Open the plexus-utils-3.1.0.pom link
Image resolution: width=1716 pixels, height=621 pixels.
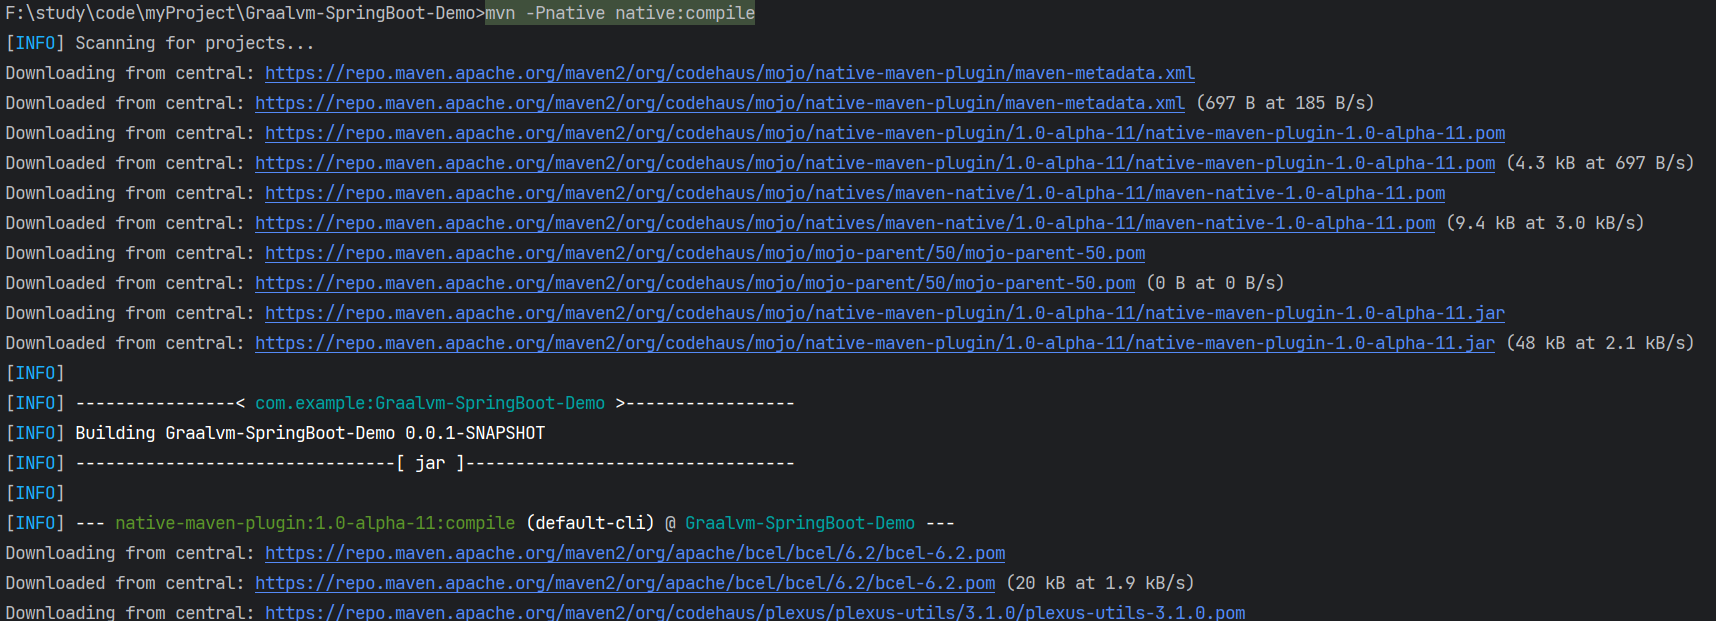755,612
